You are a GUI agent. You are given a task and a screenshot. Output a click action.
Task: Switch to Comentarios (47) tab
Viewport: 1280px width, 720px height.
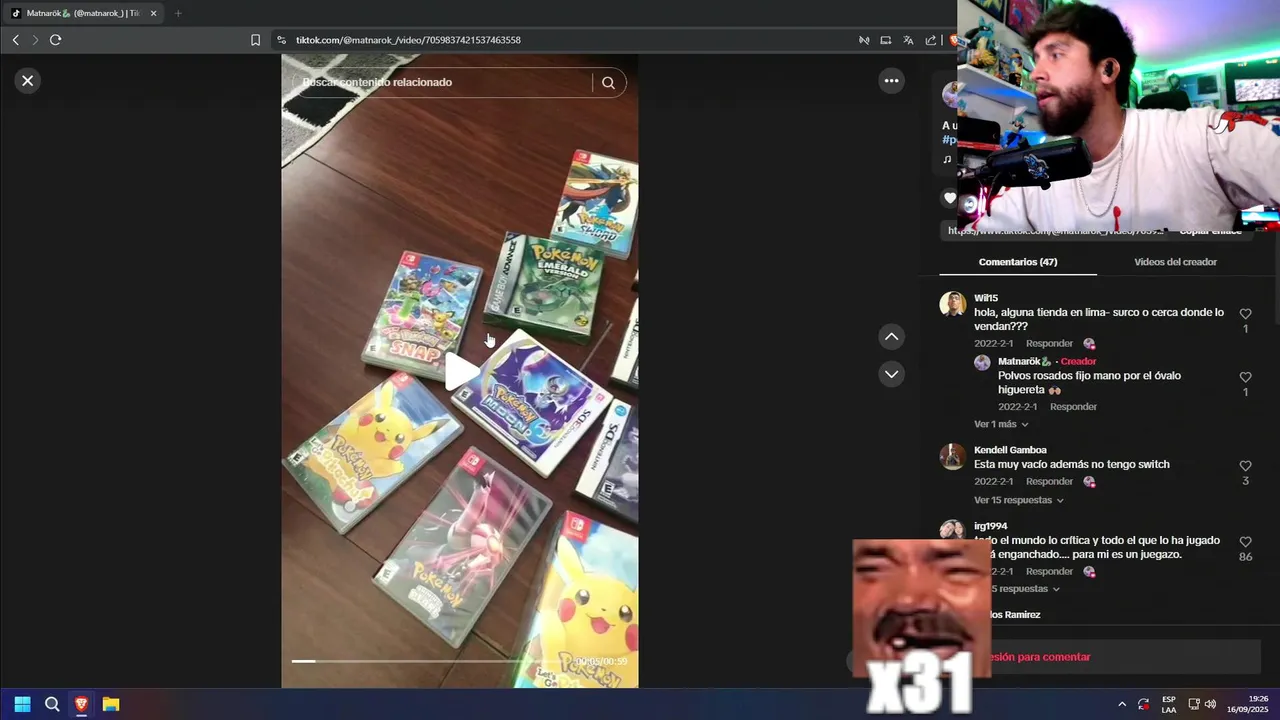click(x=1018, y=262)
